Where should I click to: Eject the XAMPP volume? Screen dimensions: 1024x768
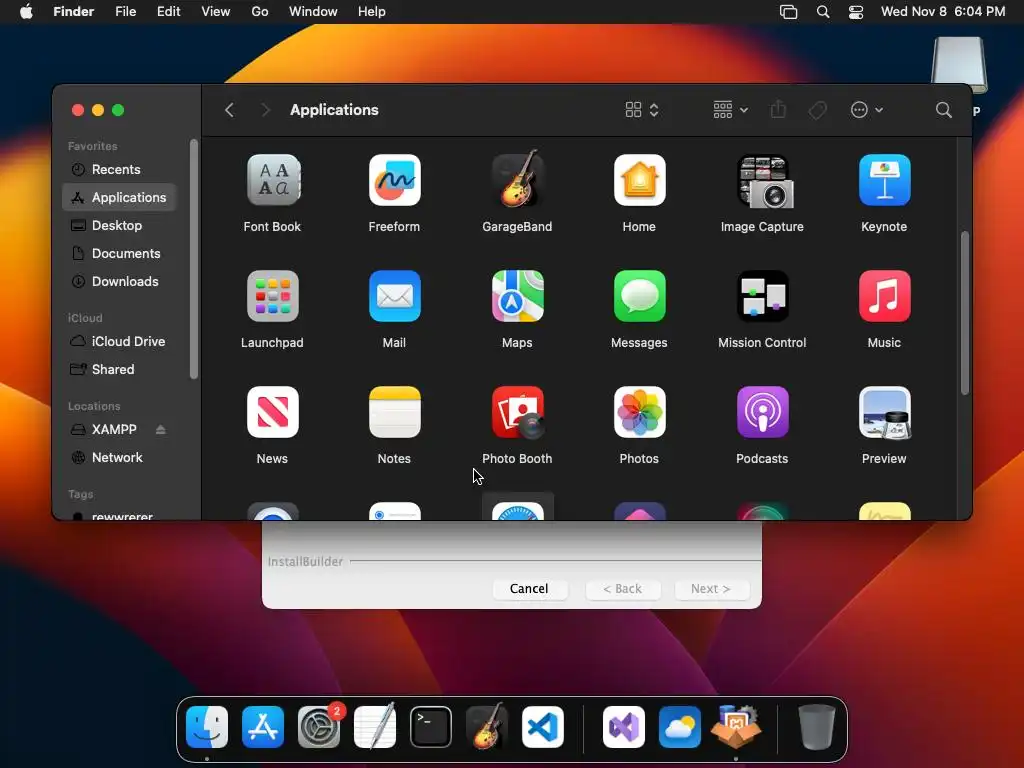161,430
